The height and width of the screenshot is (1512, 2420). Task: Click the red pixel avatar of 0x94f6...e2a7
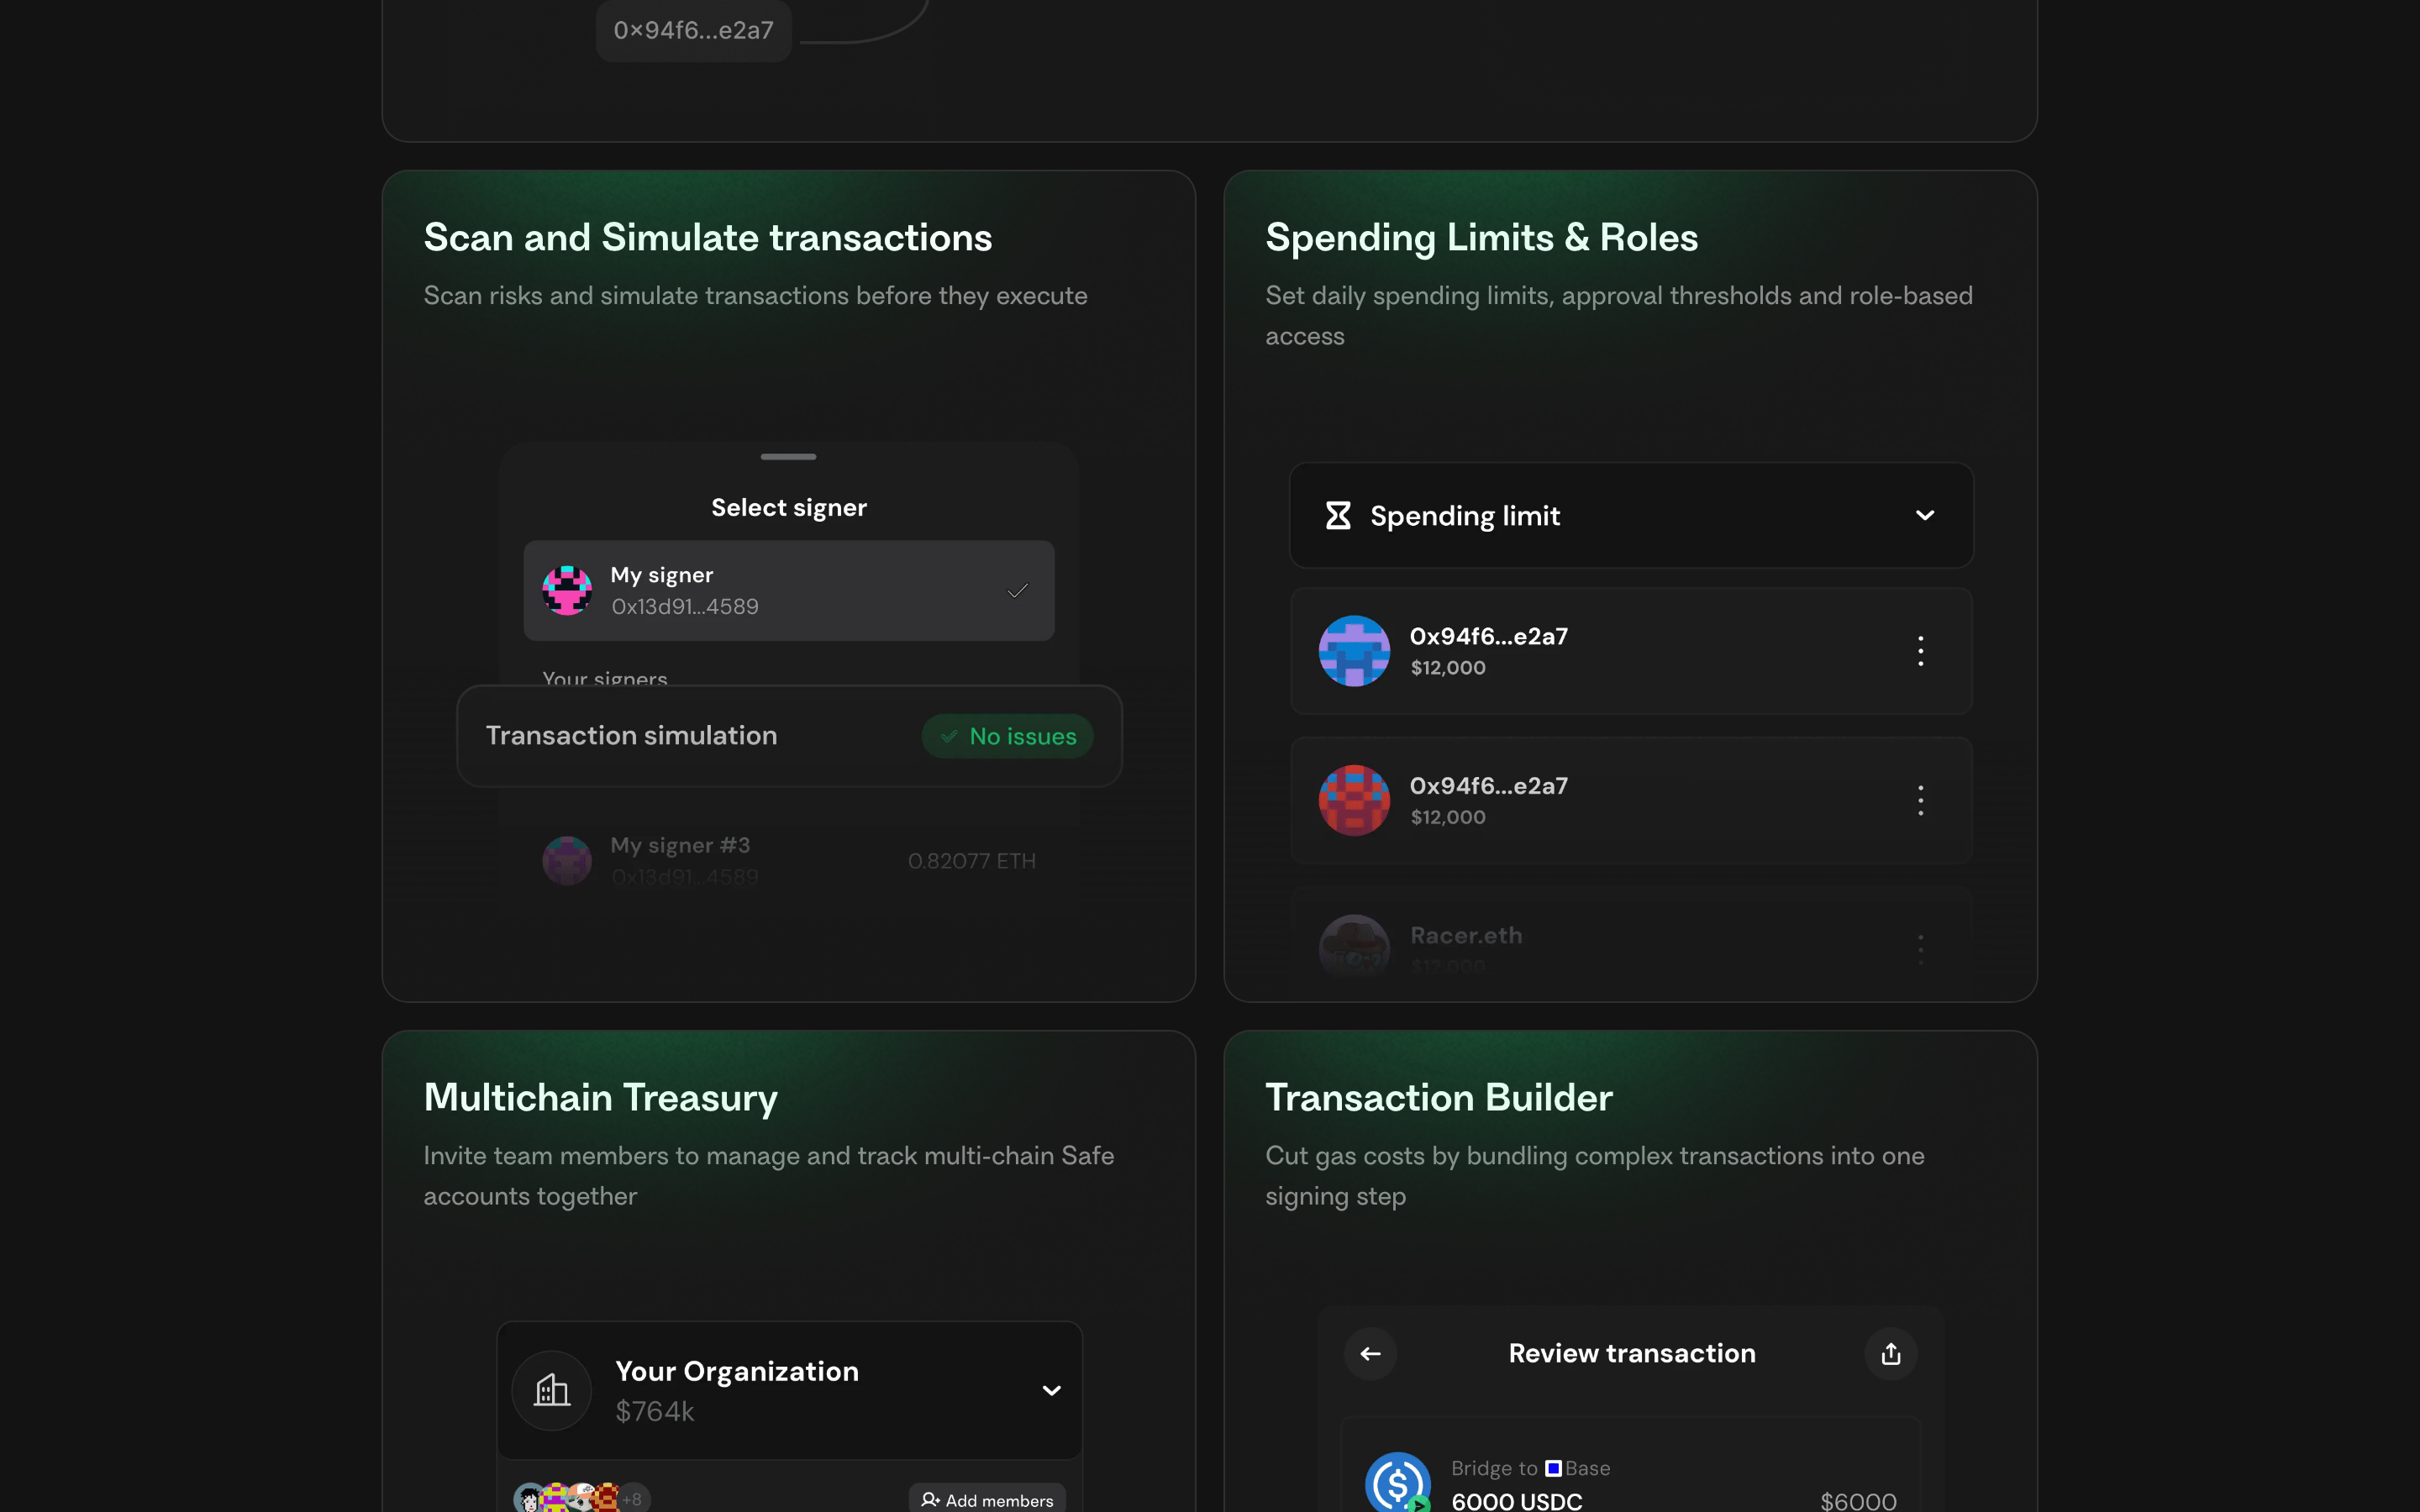click(1354, 800)
